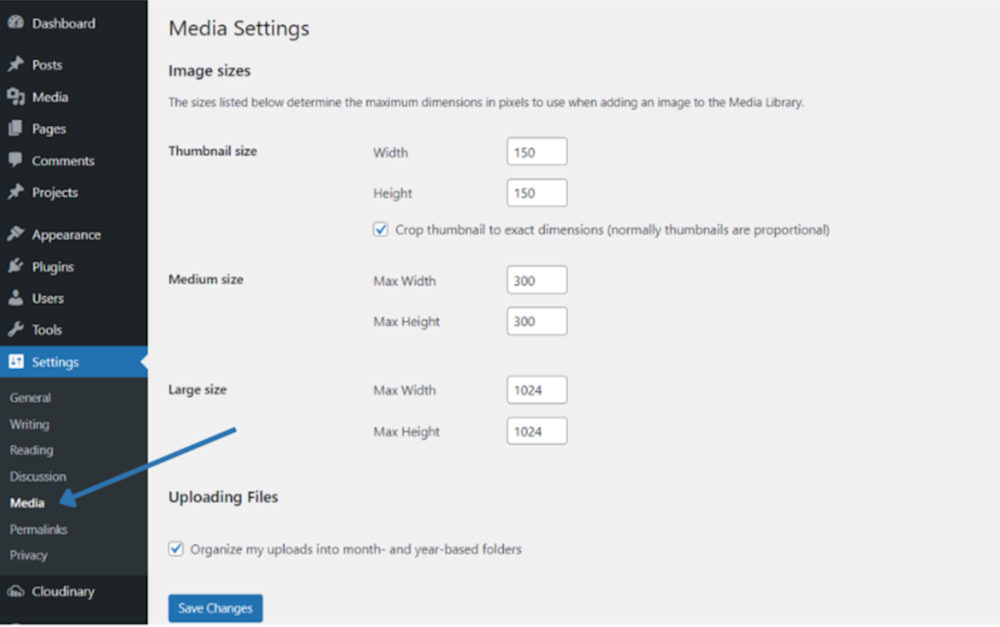Click the Uploading Files heading

point(223,497)
